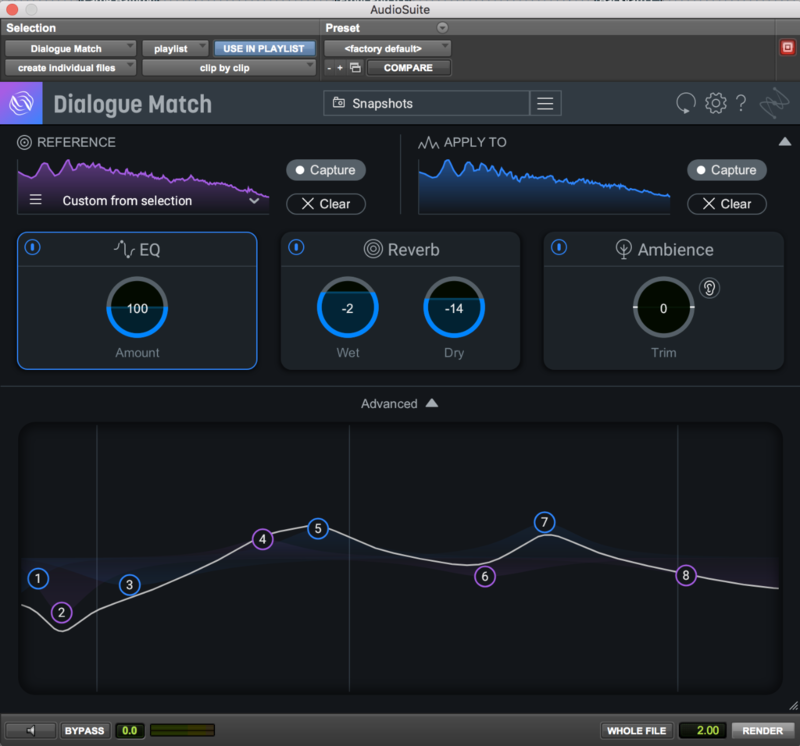The width and height of the screenshot is (800, 746).
Task: Disable the Ambience module power button
Action: pos(559,247)
